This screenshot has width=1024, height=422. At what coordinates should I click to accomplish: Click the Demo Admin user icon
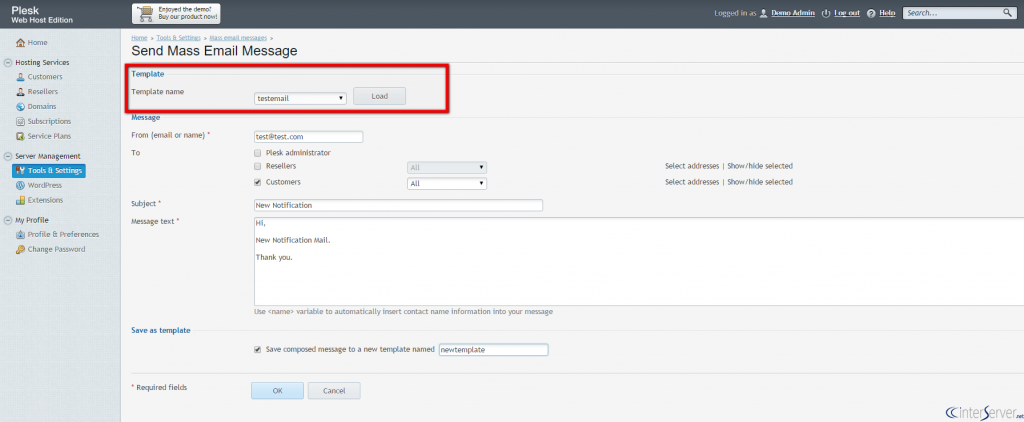click(x=763, y=13)
